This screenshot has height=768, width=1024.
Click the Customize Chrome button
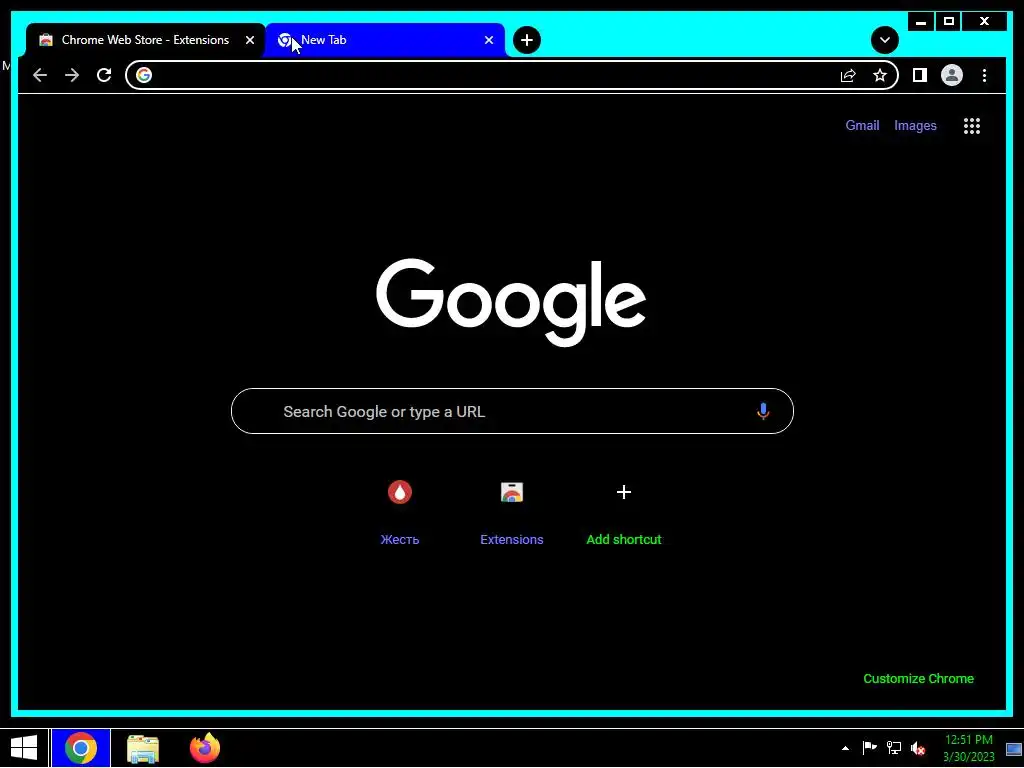click(x=918, y=679)
